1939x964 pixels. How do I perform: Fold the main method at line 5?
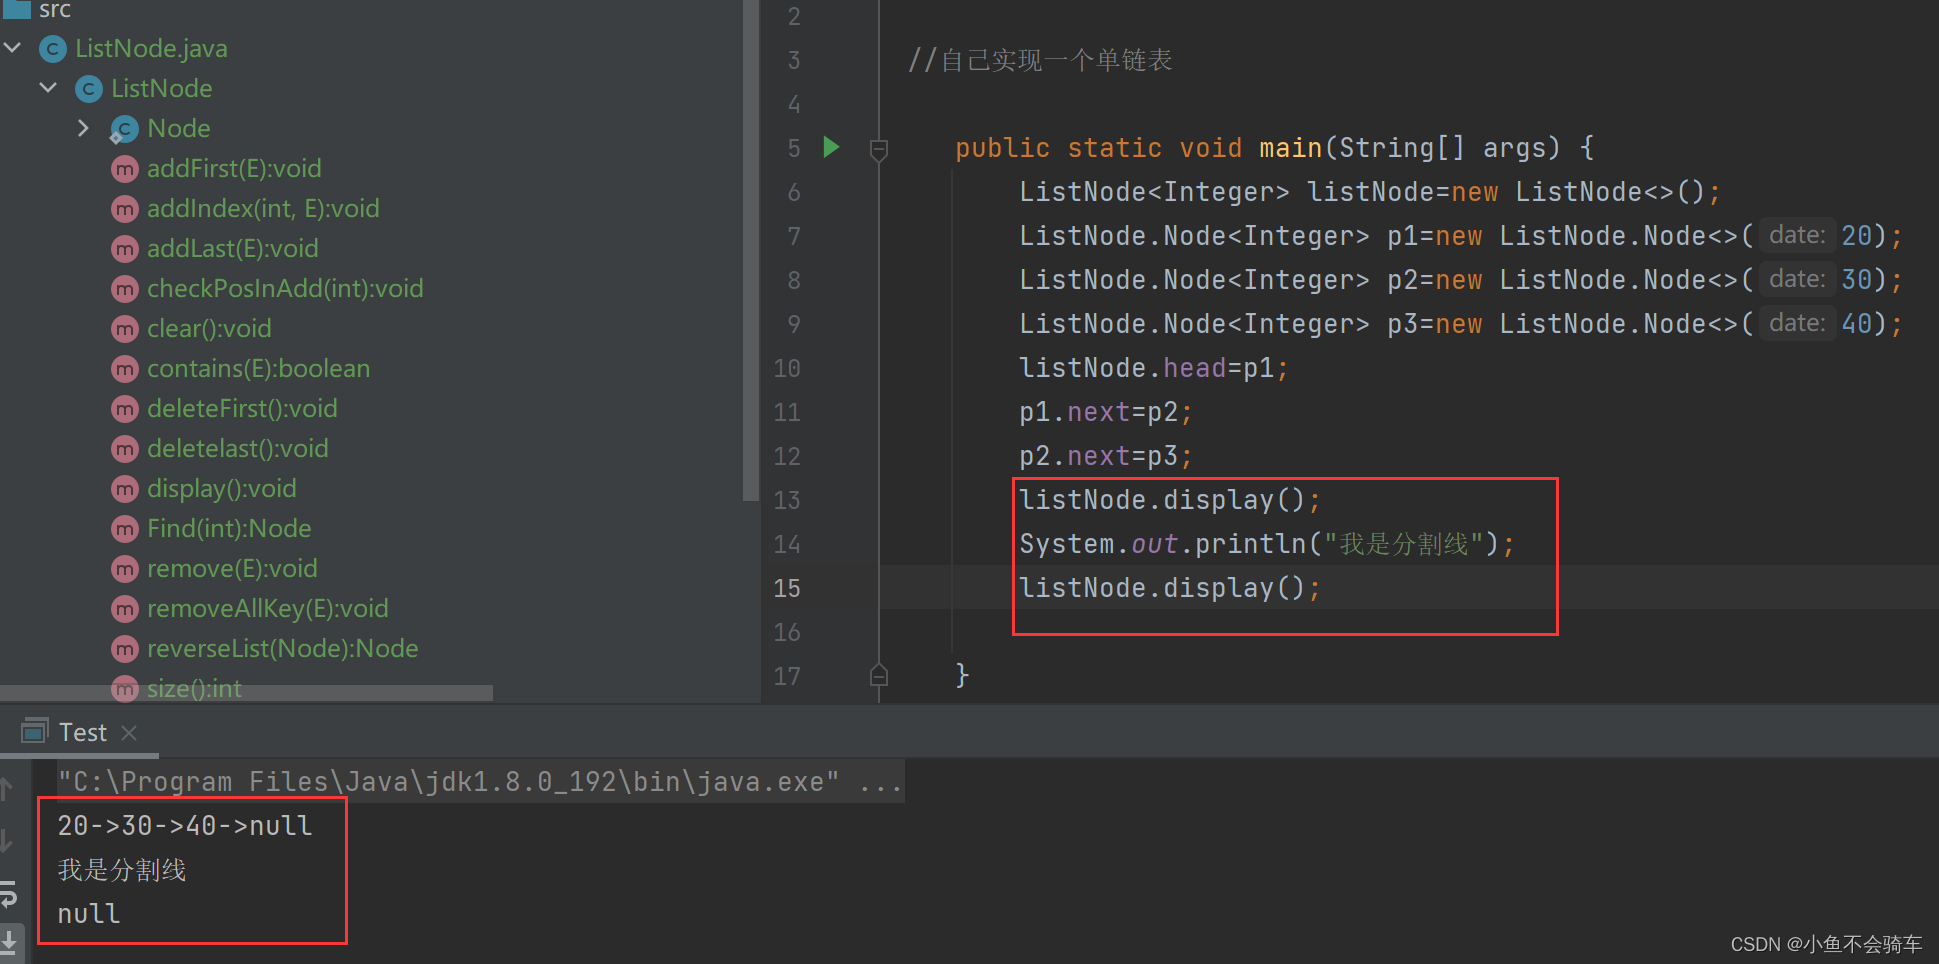(x=879, y=149)
